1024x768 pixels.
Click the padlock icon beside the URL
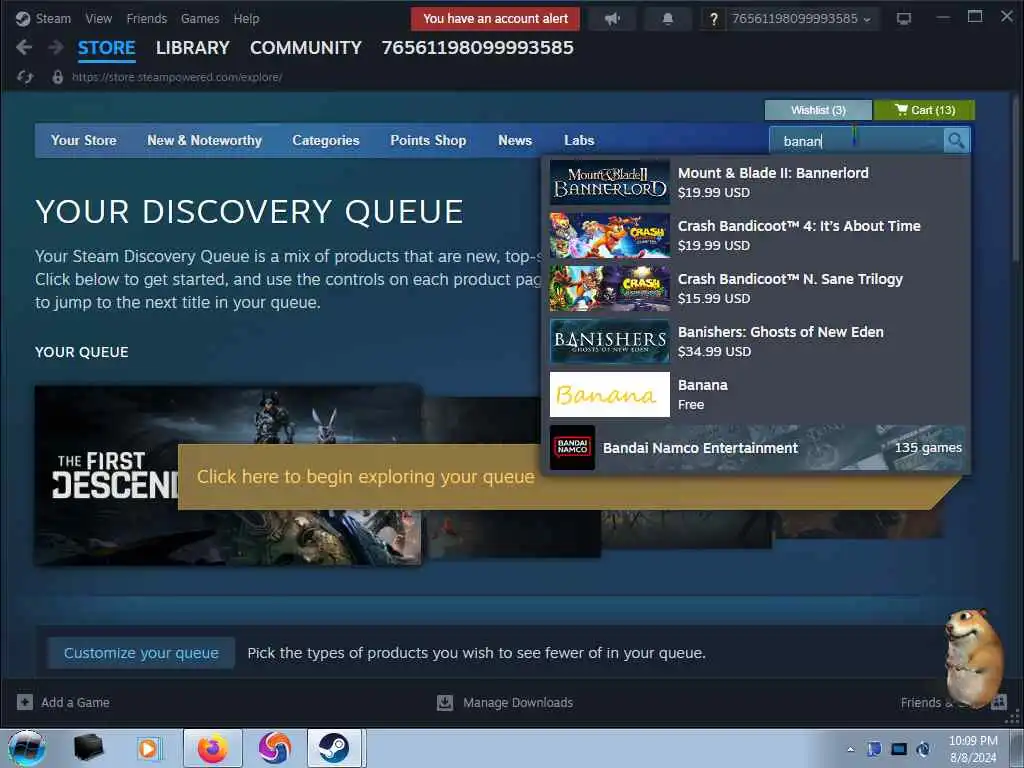[x=57, y=77]
